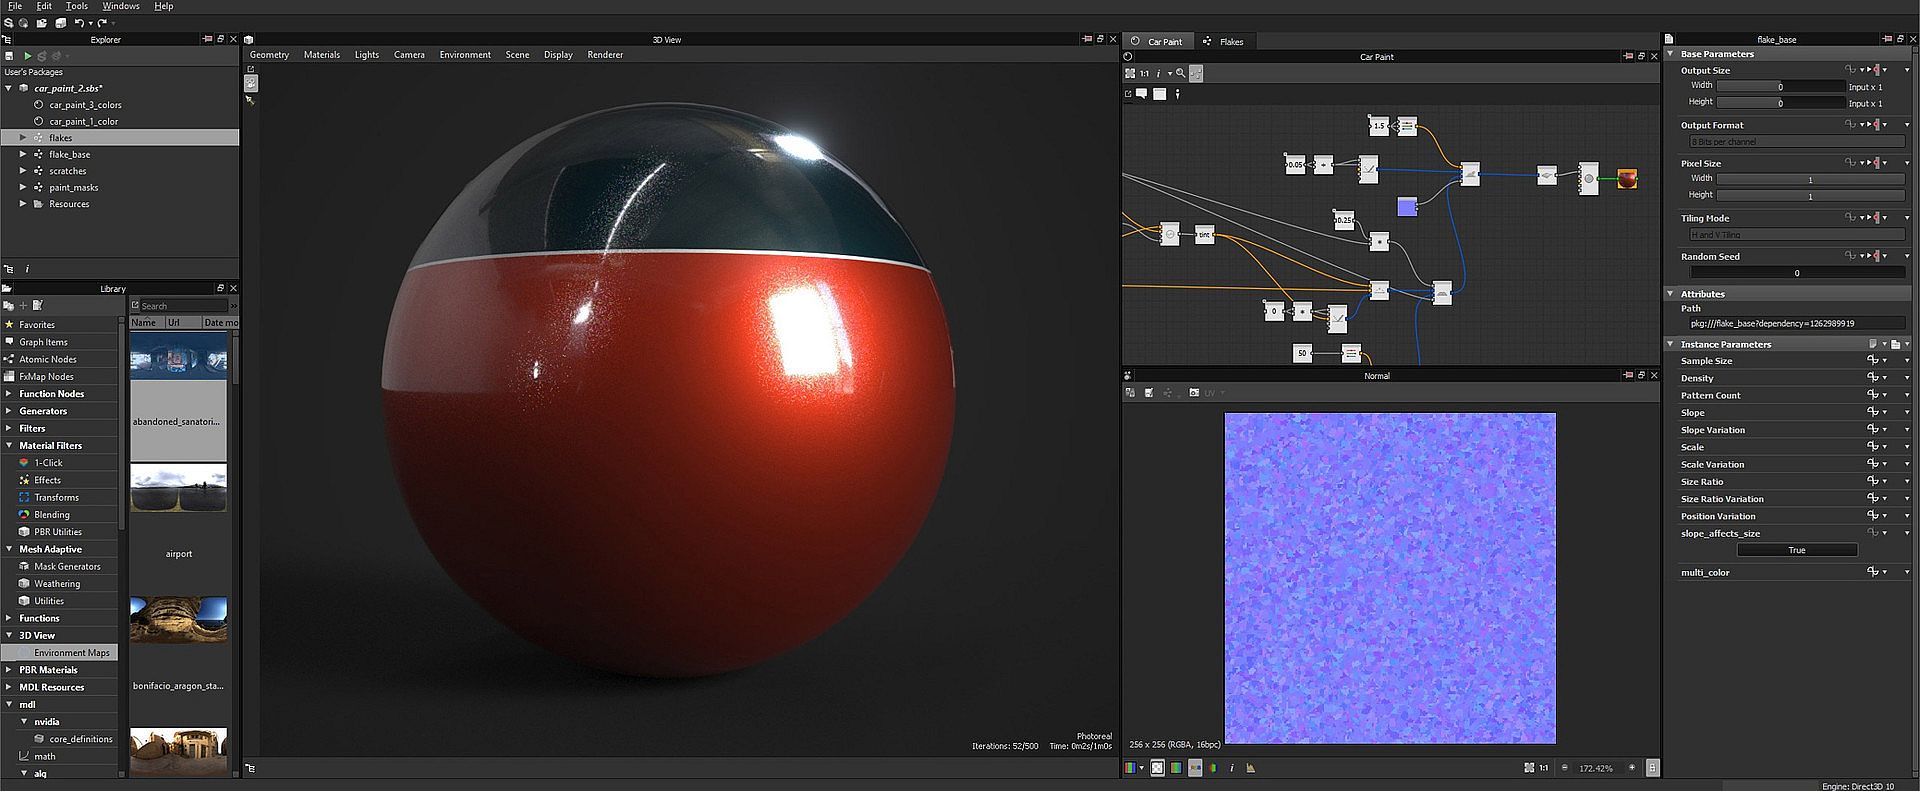Viewport: 1920px width, 791px height.
Task: Click the undo arrow in the main toolbar
Action: tap(79, 22)
